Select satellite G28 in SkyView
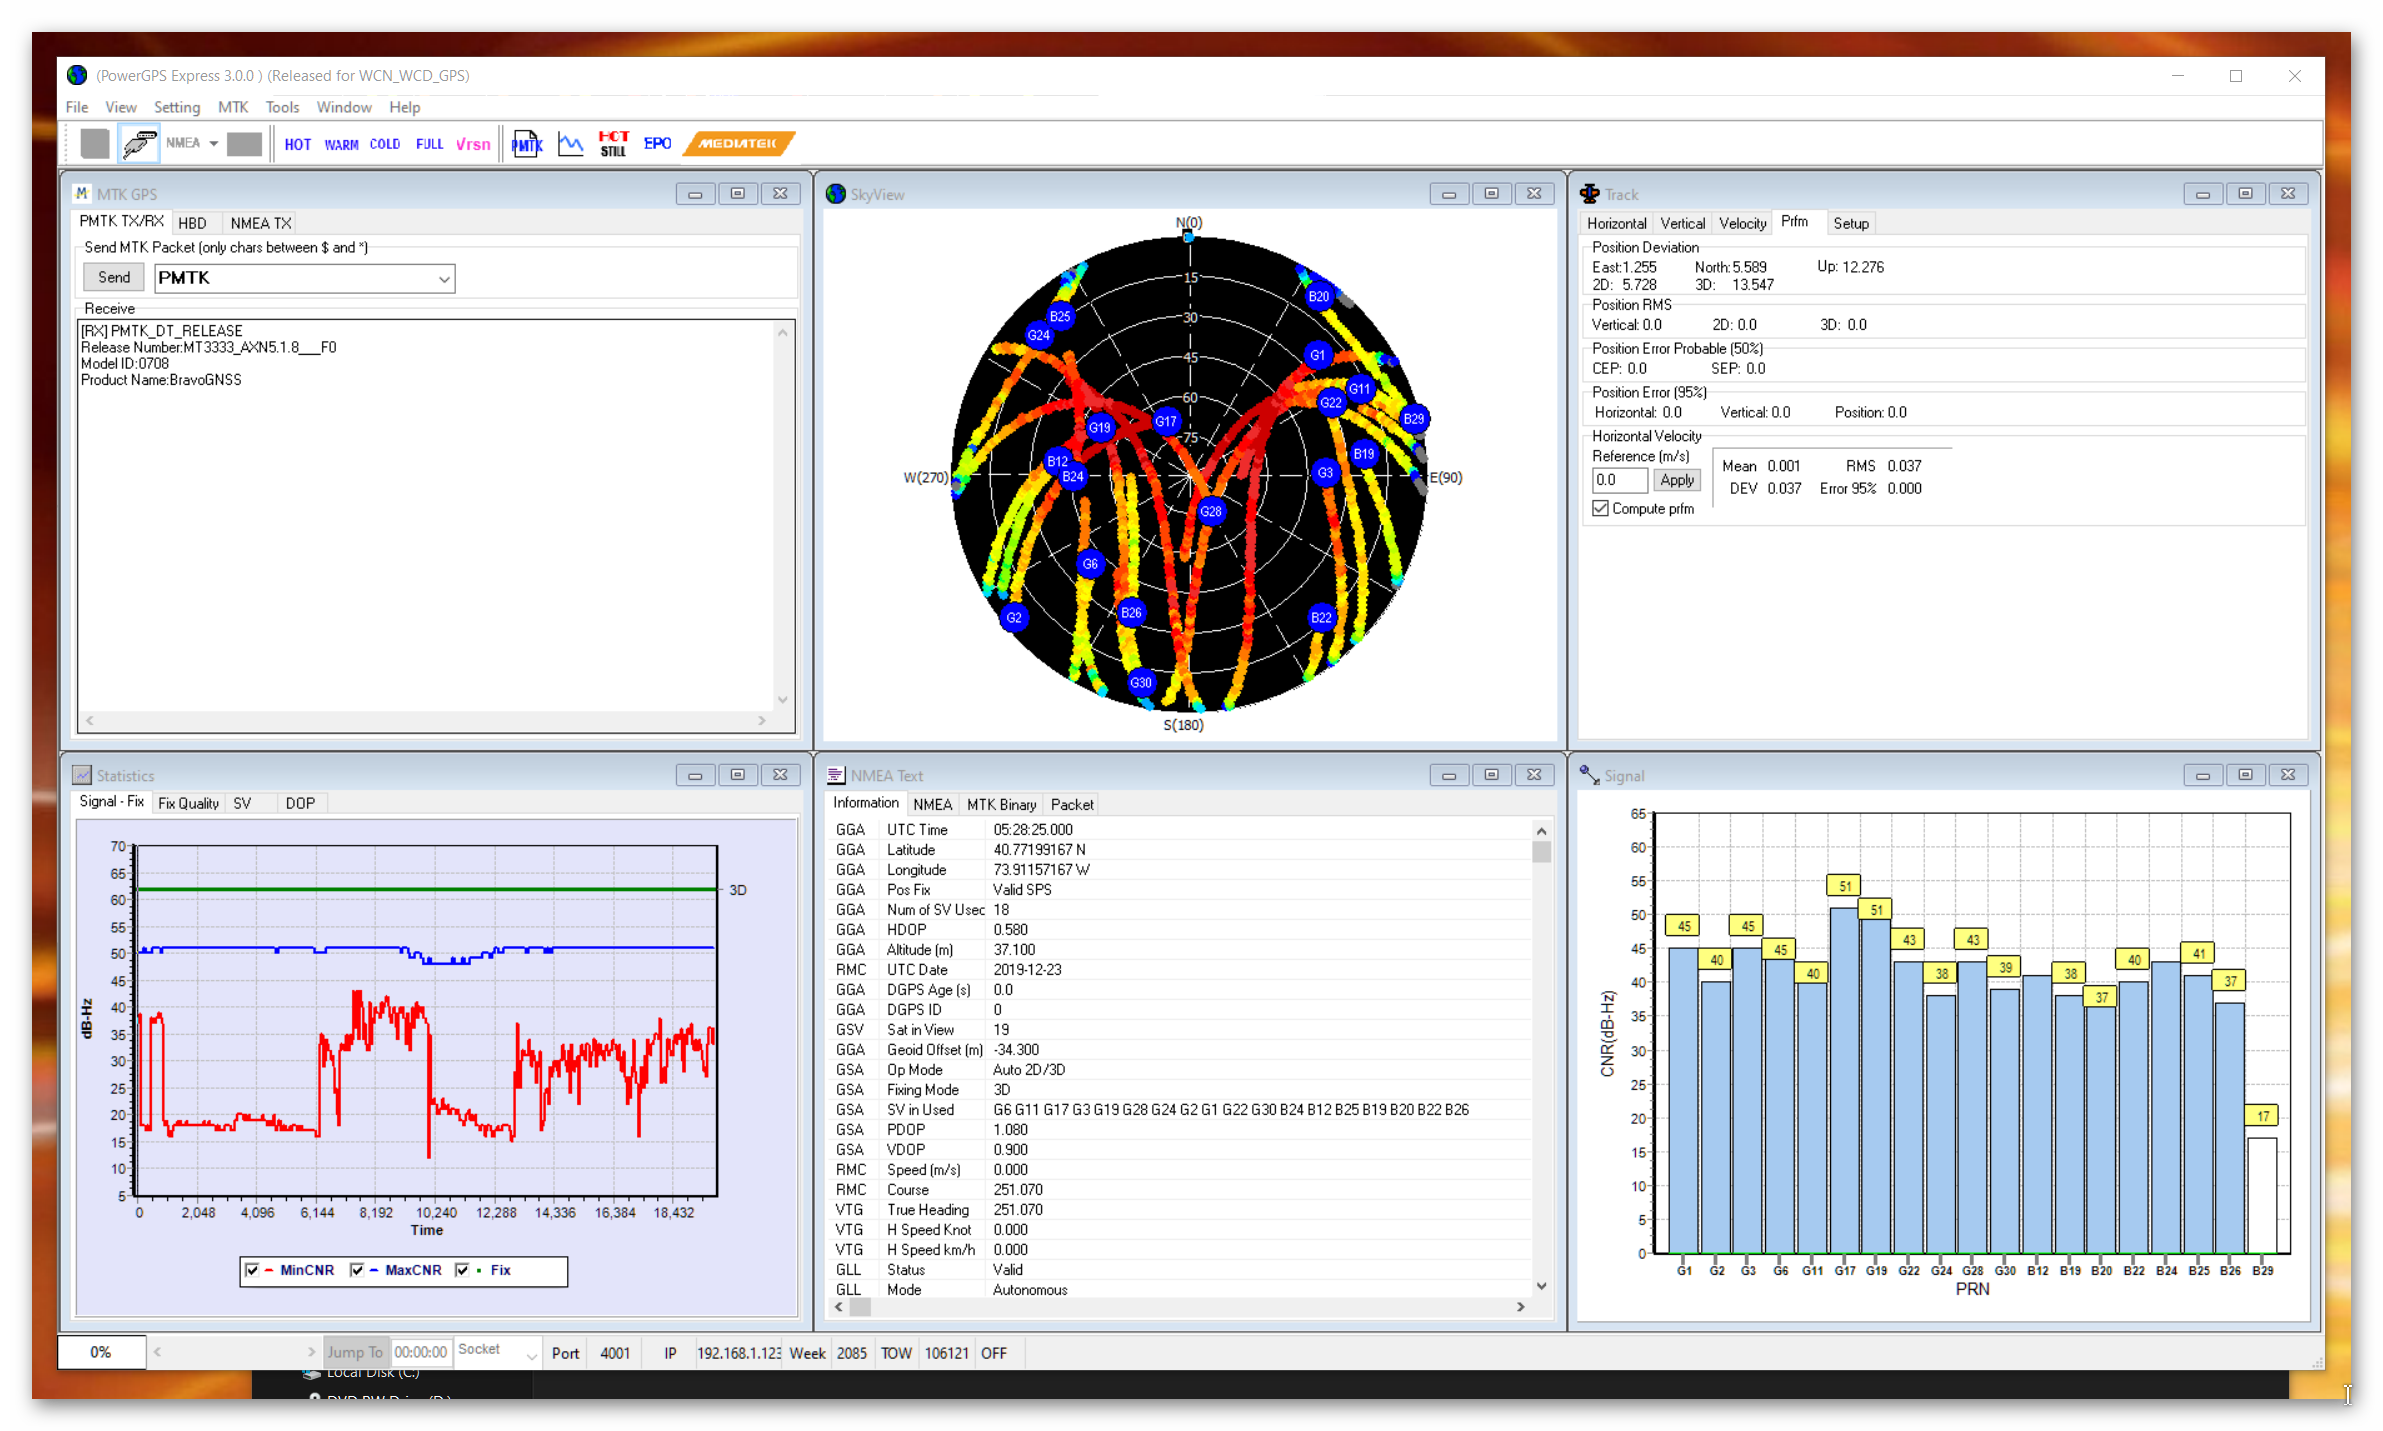This screenshot has height=1431, width=2383. click(1210, 511)
